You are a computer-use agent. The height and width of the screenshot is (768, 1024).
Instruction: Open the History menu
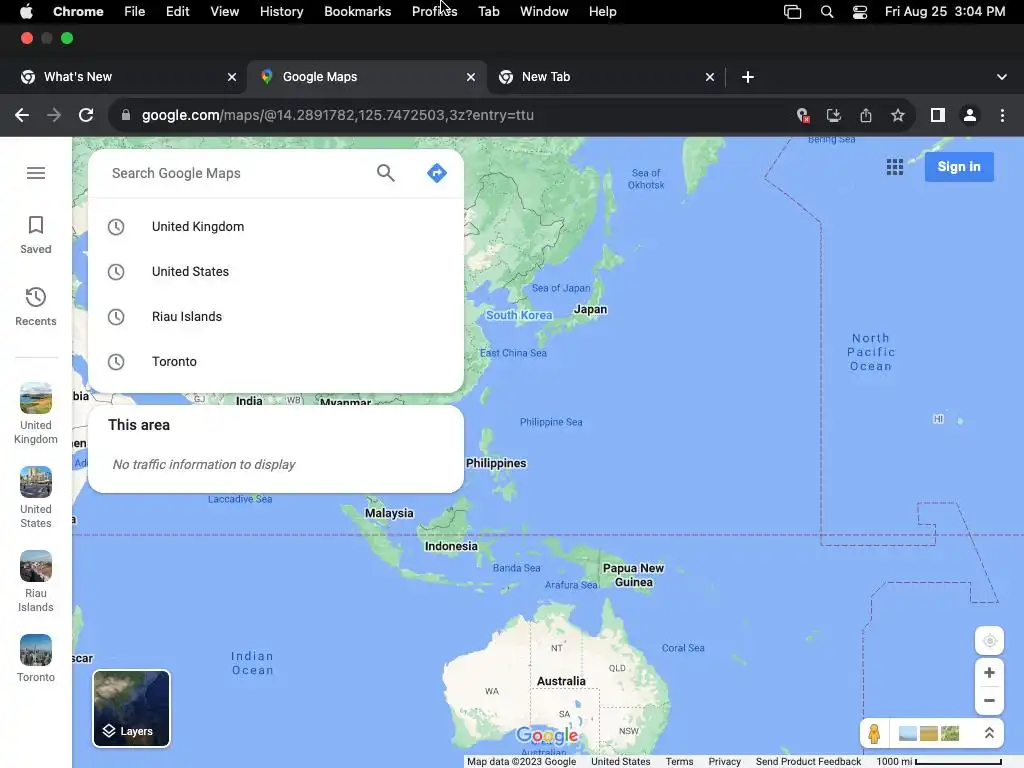[281, 12]
